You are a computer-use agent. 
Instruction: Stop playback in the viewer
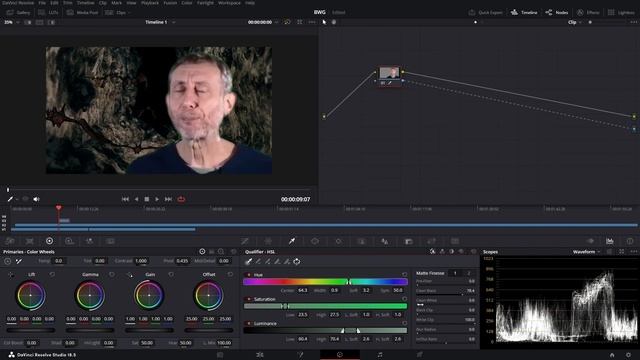[147, 199]
